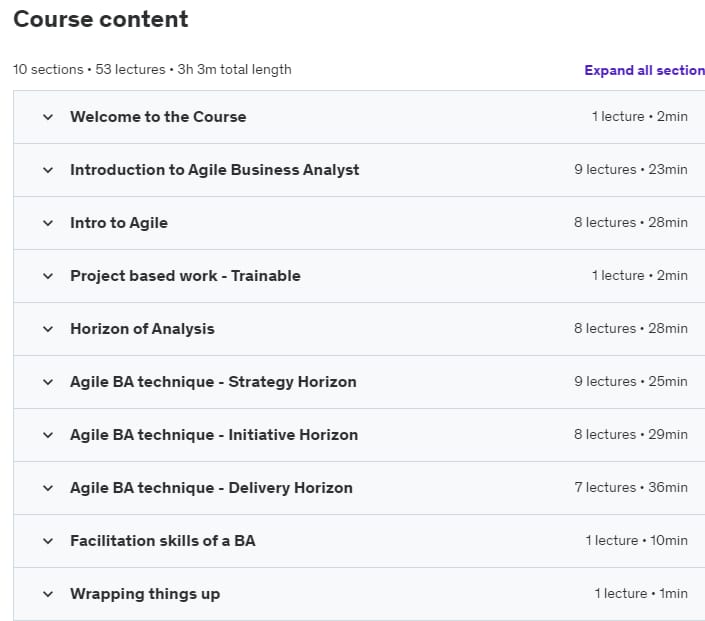Select Project based work - Trainable title
The width and height of the screenshot is (705, 621).
tap(185, 276)
